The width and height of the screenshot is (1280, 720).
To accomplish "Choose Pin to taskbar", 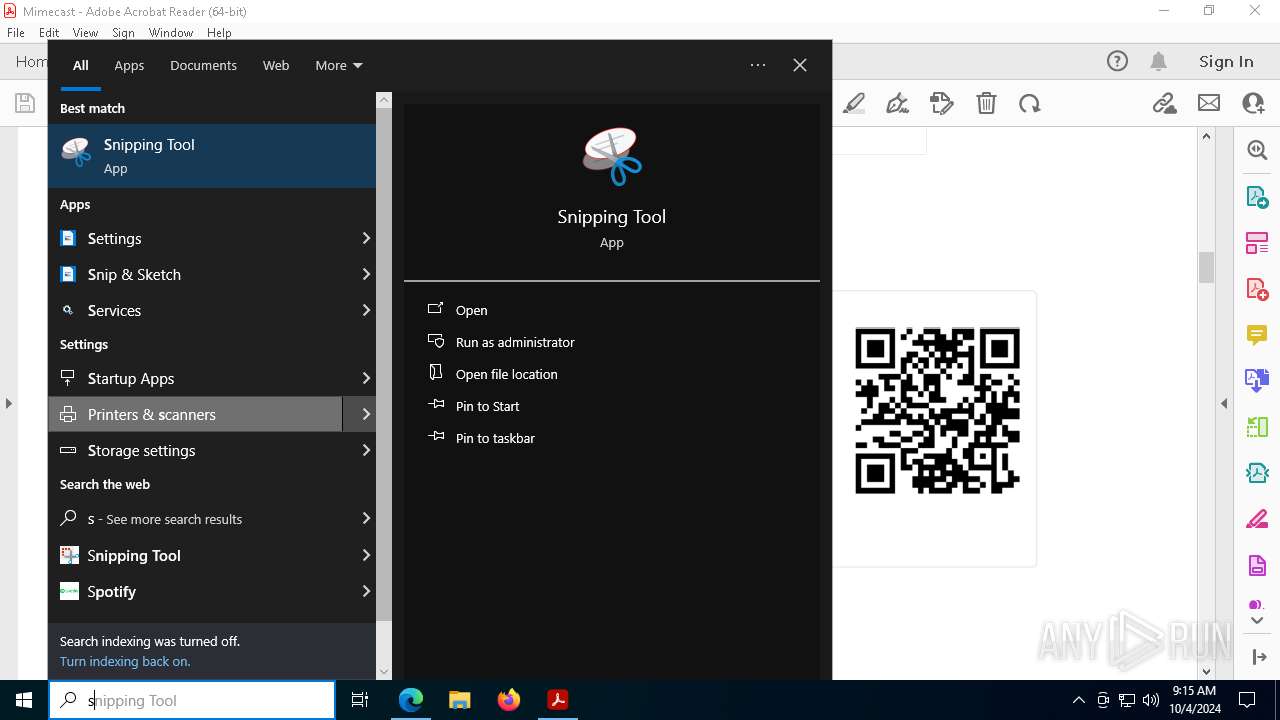I will 495,438.
